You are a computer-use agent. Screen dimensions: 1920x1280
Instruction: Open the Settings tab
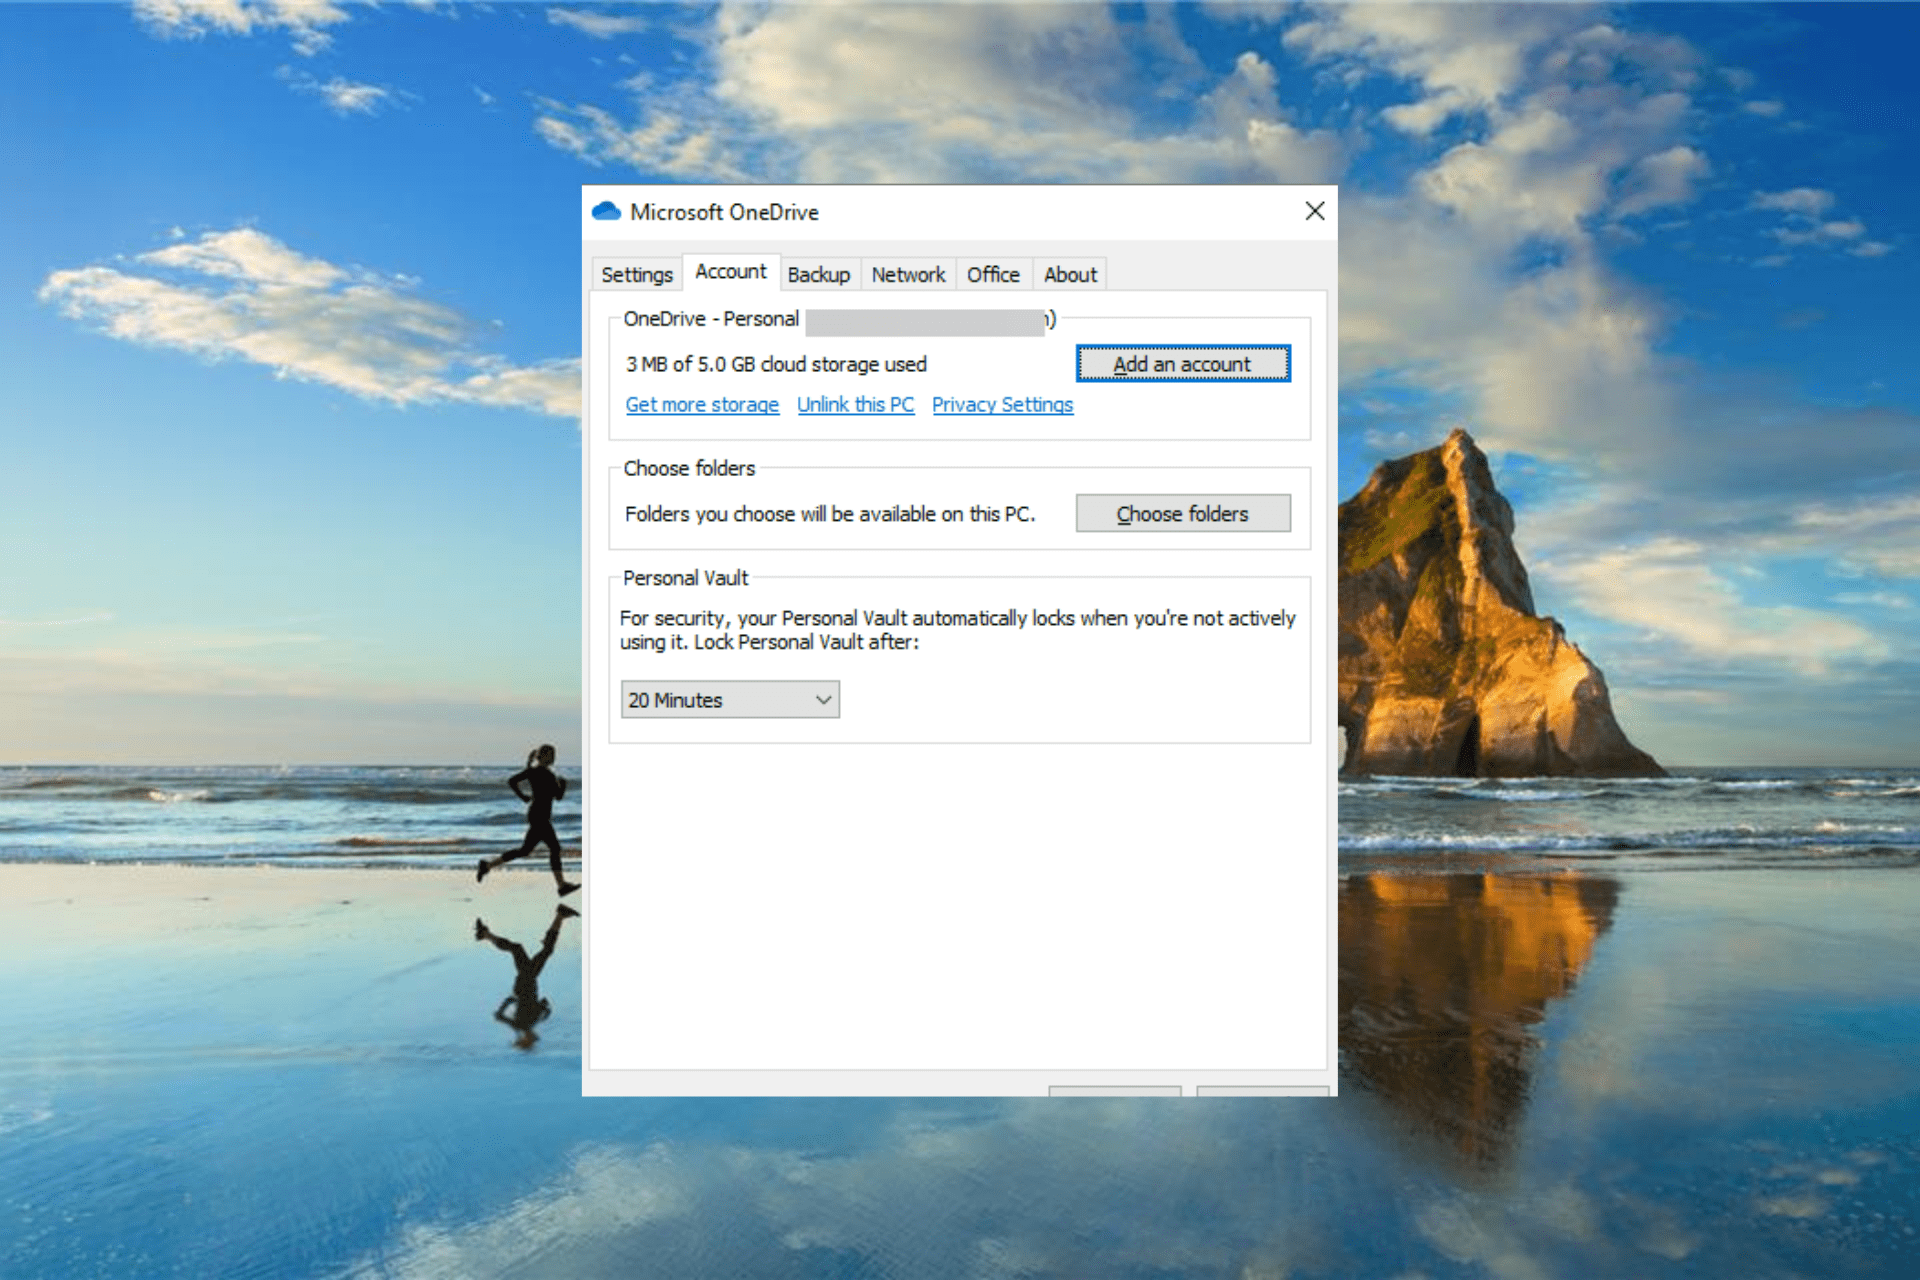click(x=637, y=274)
